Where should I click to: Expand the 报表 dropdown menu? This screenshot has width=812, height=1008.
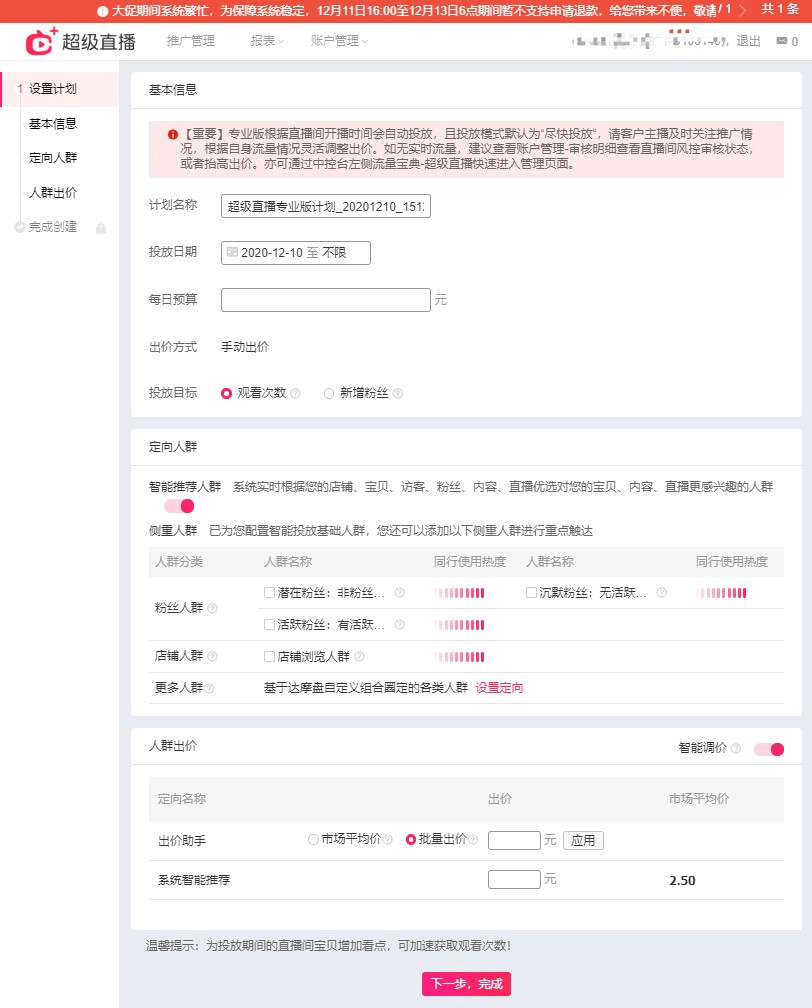click(x=267, y=42)
